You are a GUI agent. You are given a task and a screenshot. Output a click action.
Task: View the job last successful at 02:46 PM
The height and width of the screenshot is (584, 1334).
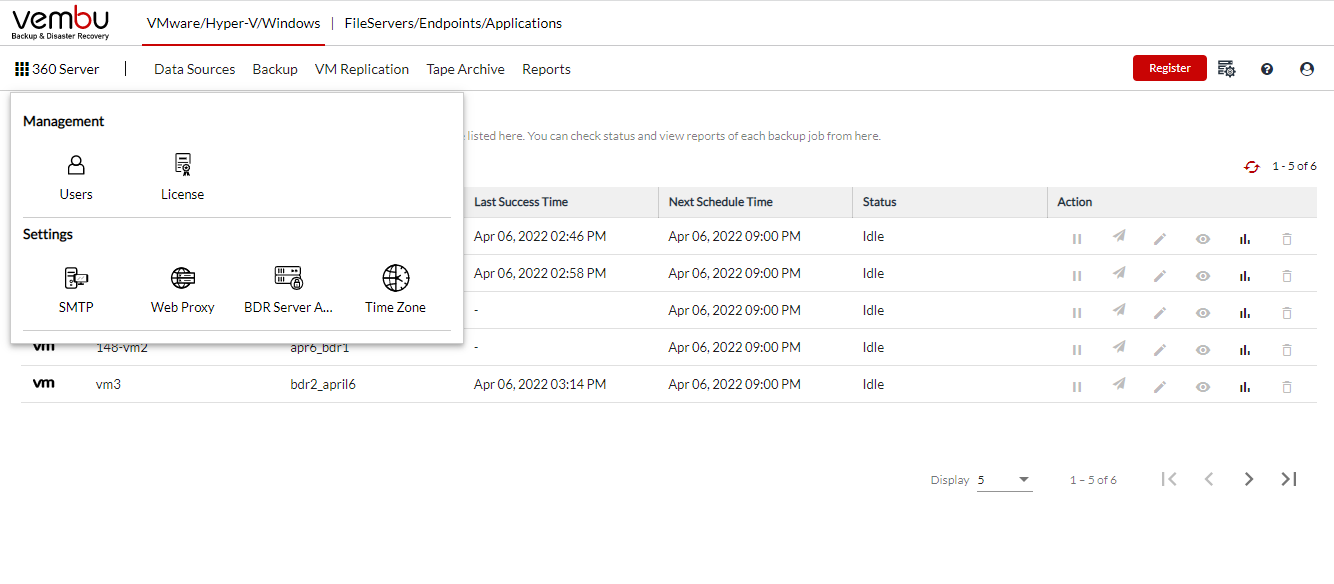pyautogui.click(x=1203, y=238)
